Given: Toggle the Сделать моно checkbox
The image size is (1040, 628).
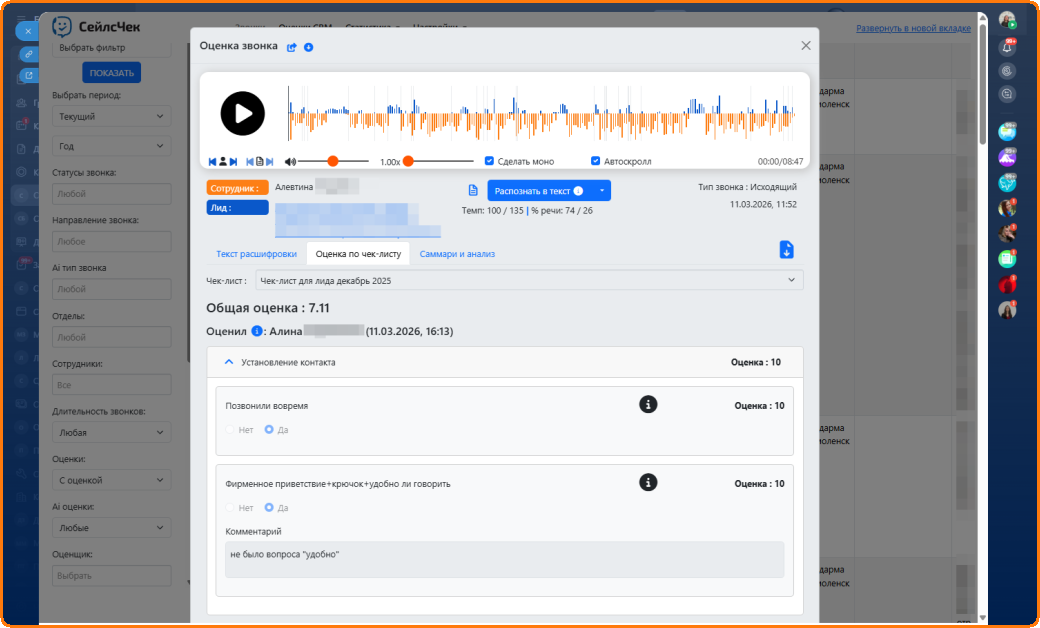Looking at the screenshot, I should [x=489, y=161].
